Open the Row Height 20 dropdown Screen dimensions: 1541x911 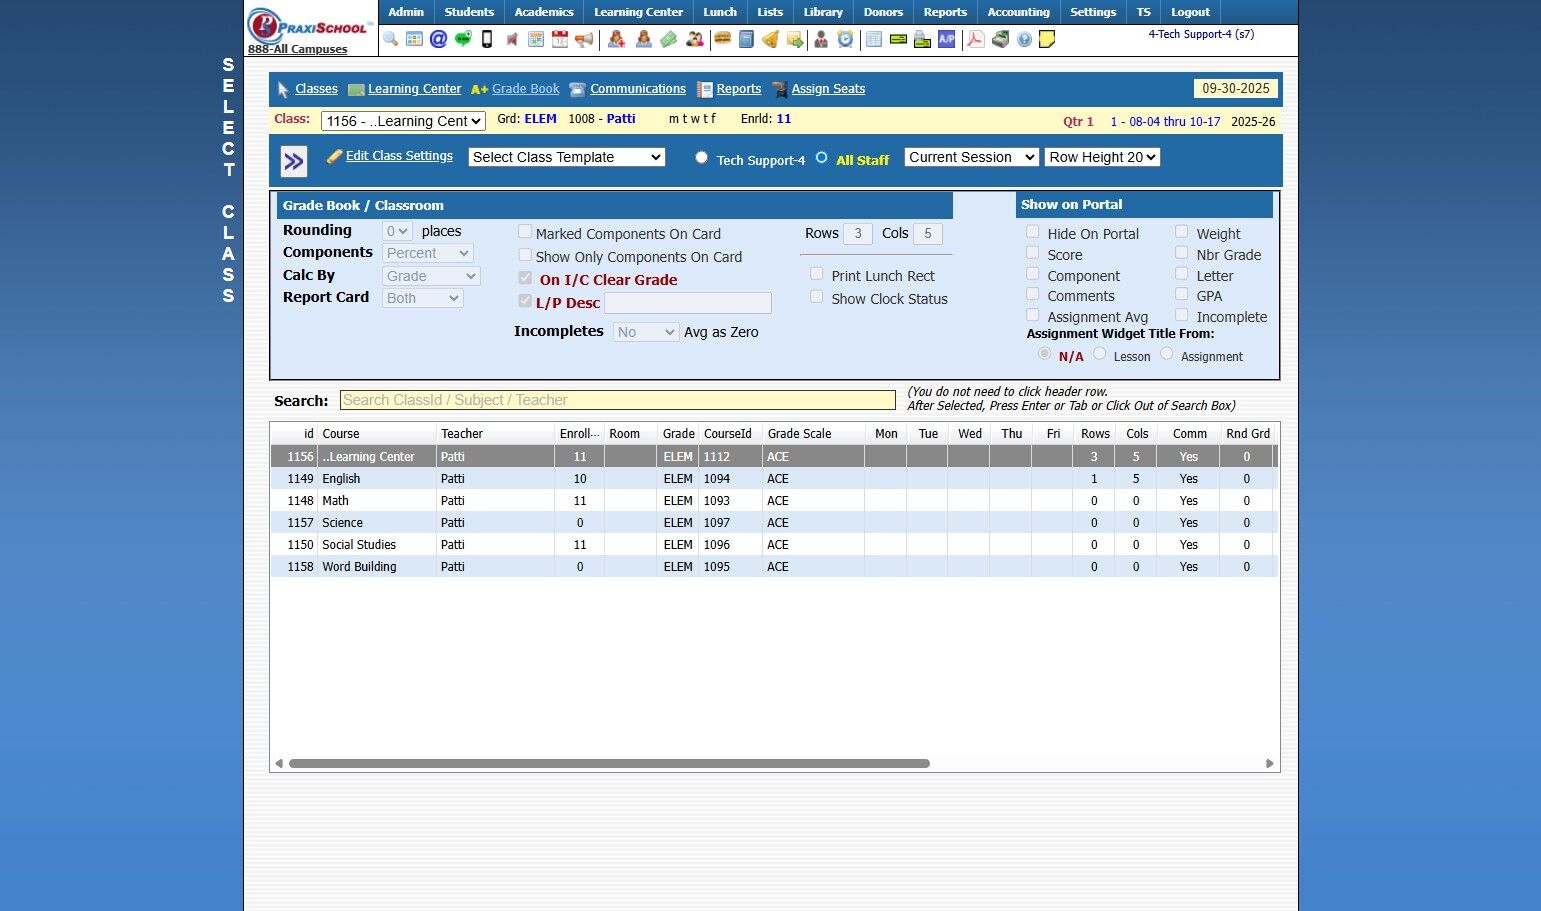click(x=1102, y=157)
